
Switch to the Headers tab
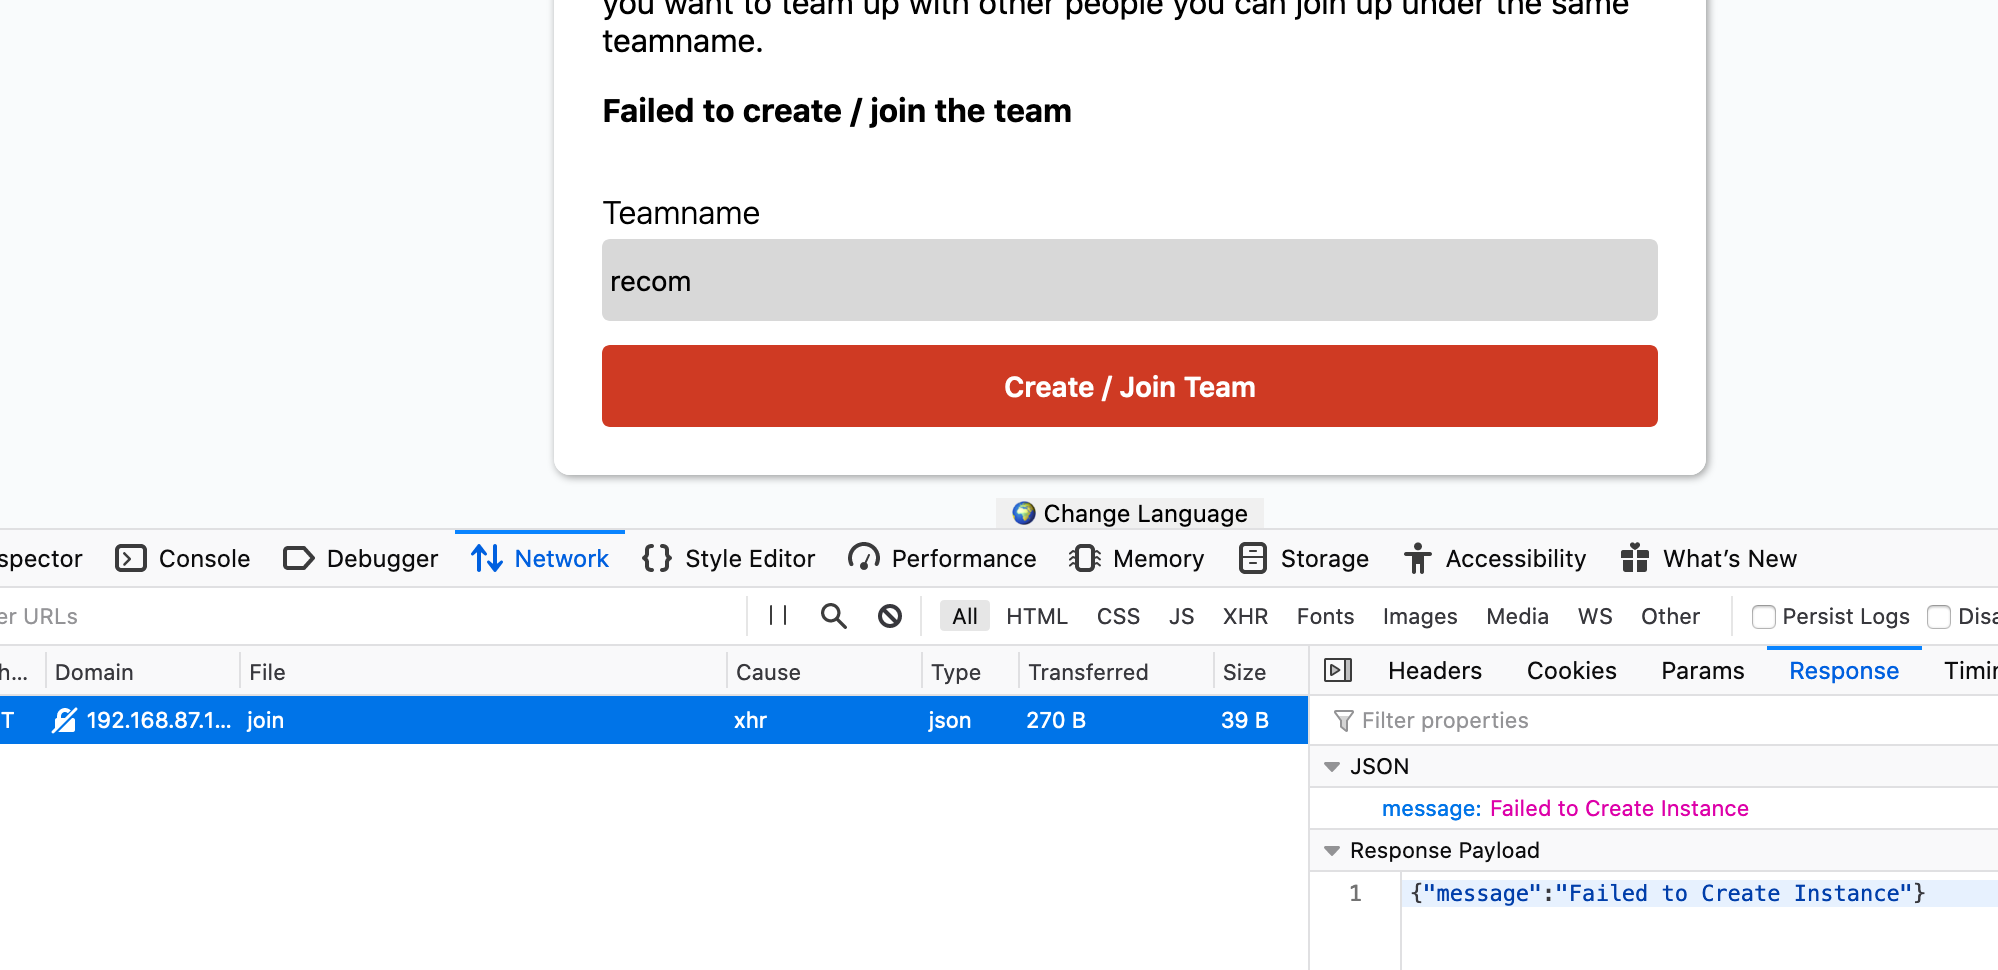tap(1434, 671)
